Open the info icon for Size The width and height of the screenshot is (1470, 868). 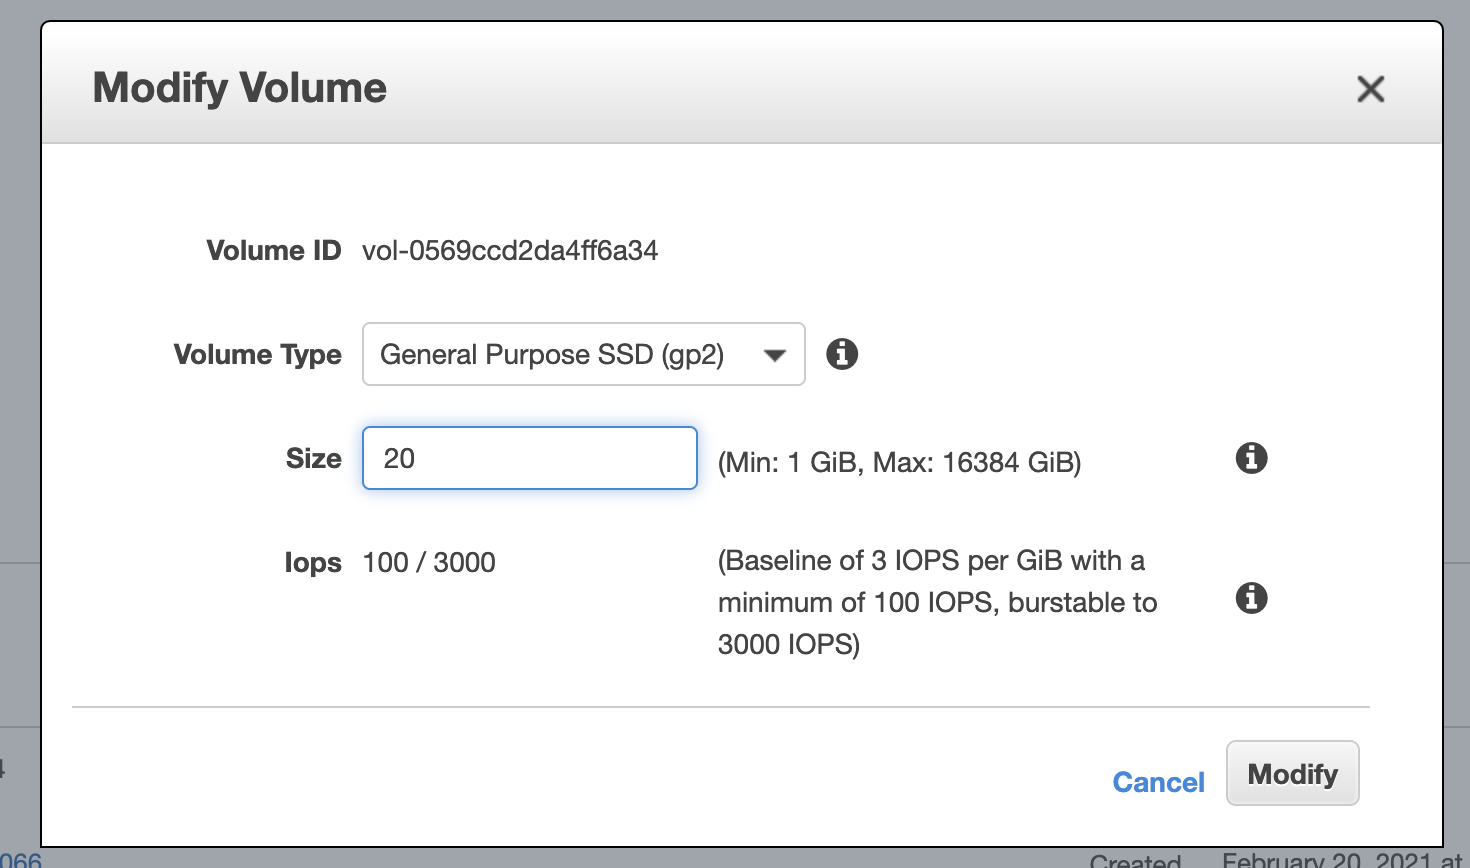(1251, 458)
